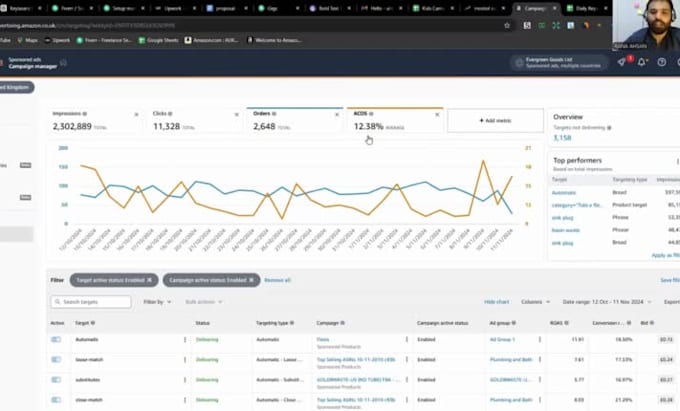Screen dimensions: 680x411
Task: Click Remove all filters link
Action: (278, 280)
